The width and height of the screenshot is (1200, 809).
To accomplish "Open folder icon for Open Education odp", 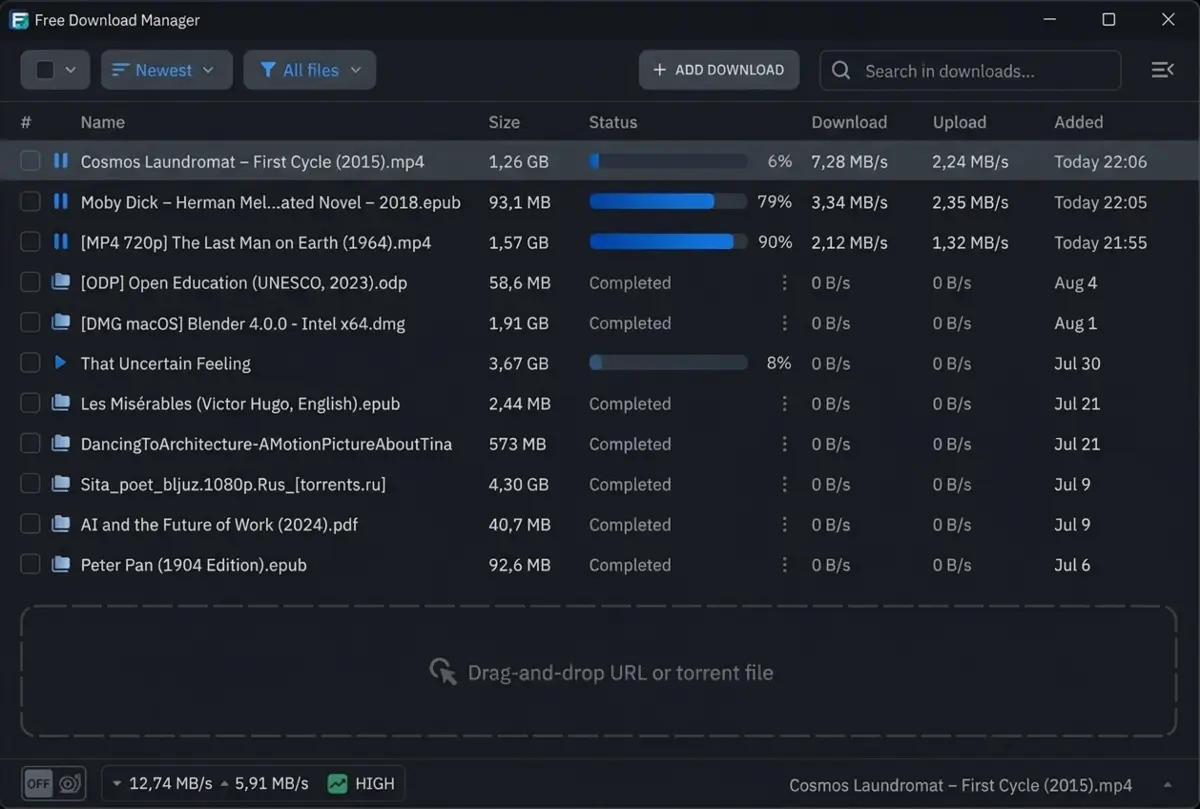I will [60, 283].
